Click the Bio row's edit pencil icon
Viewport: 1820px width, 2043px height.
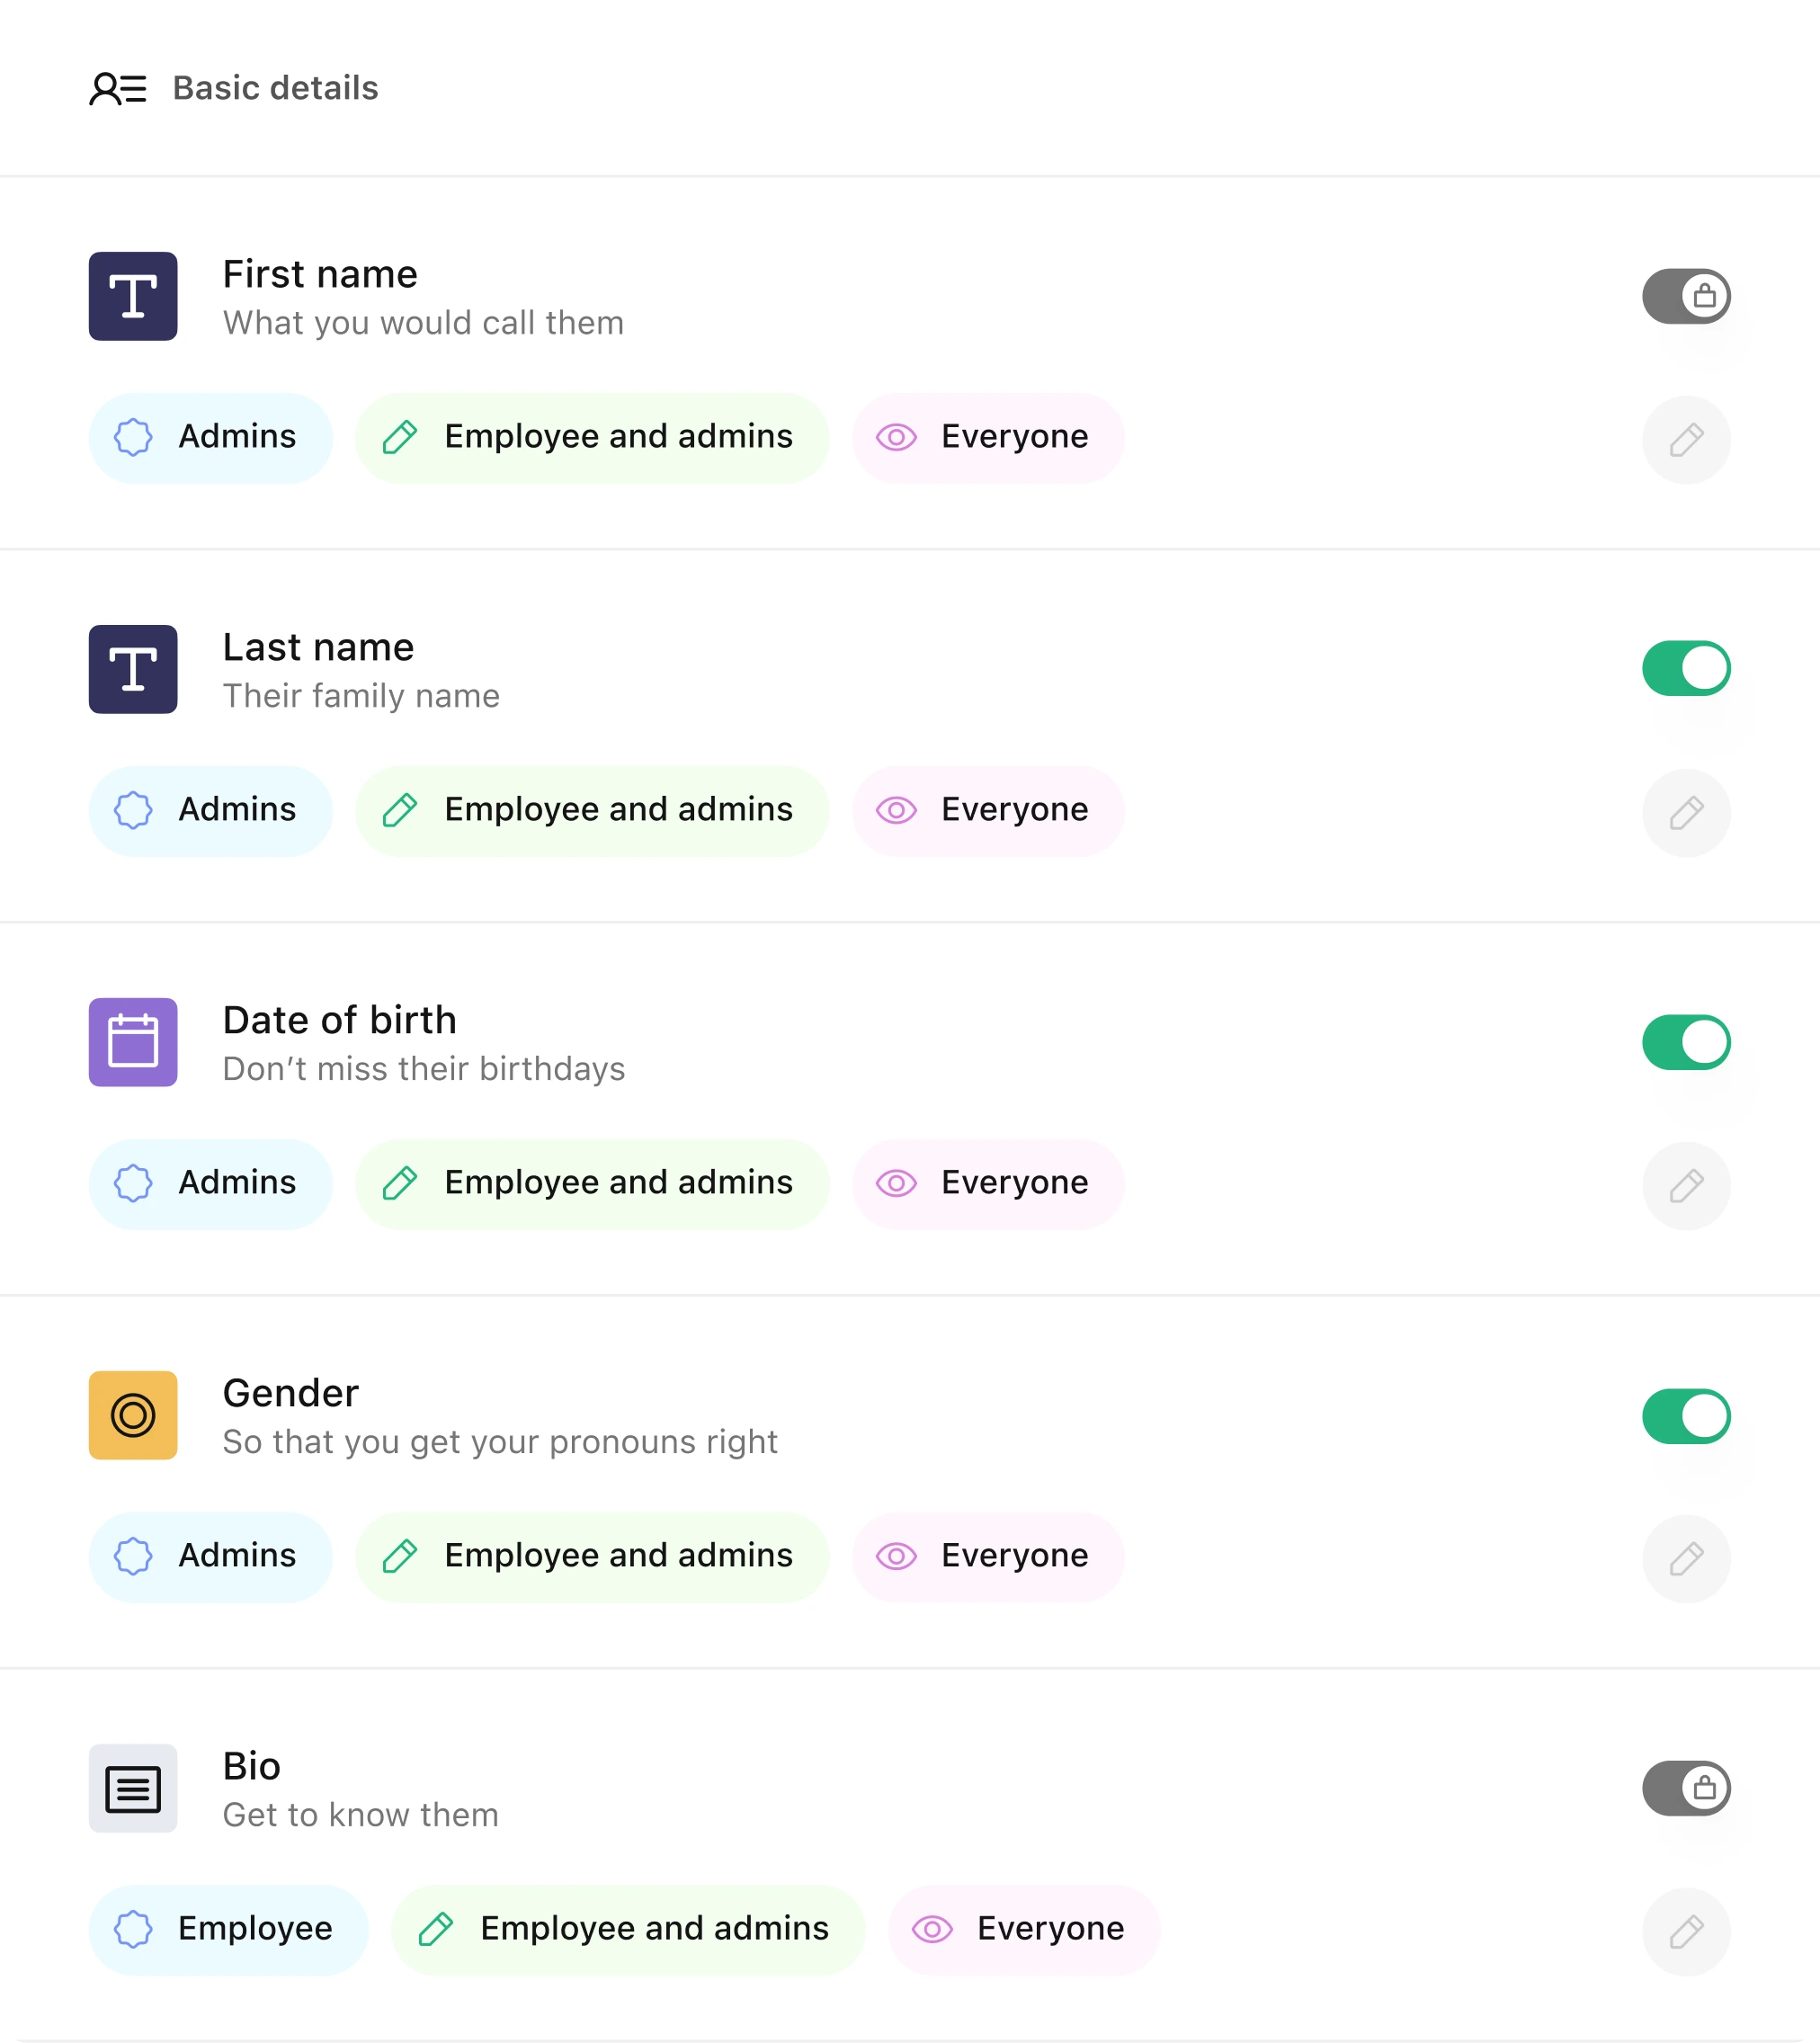click(1686, 1932)
